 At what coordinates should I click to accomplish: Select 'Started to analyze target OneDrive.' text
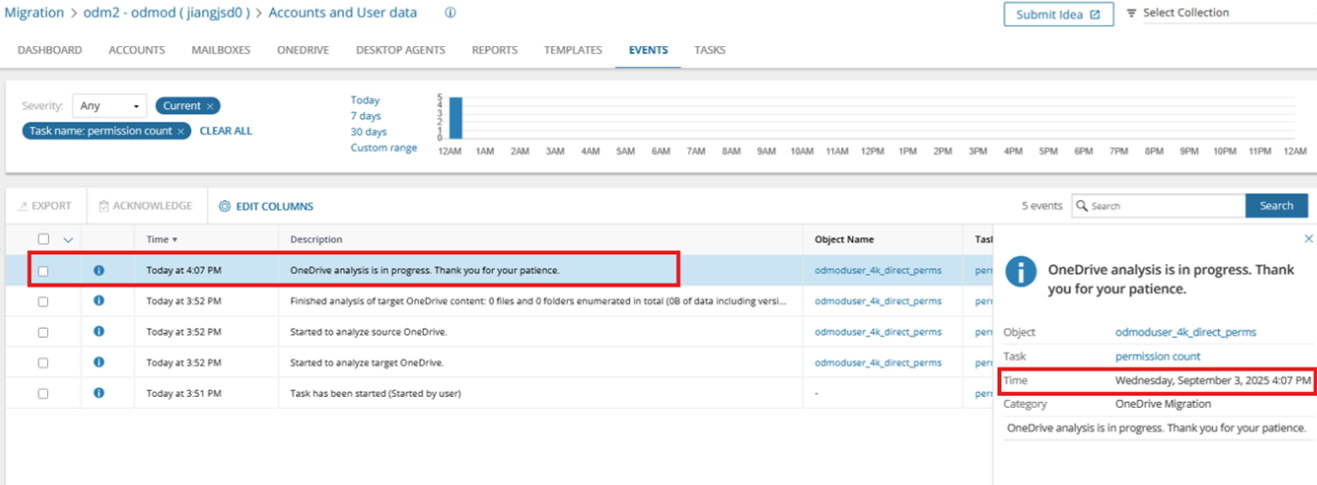click(x=368, y=362)
